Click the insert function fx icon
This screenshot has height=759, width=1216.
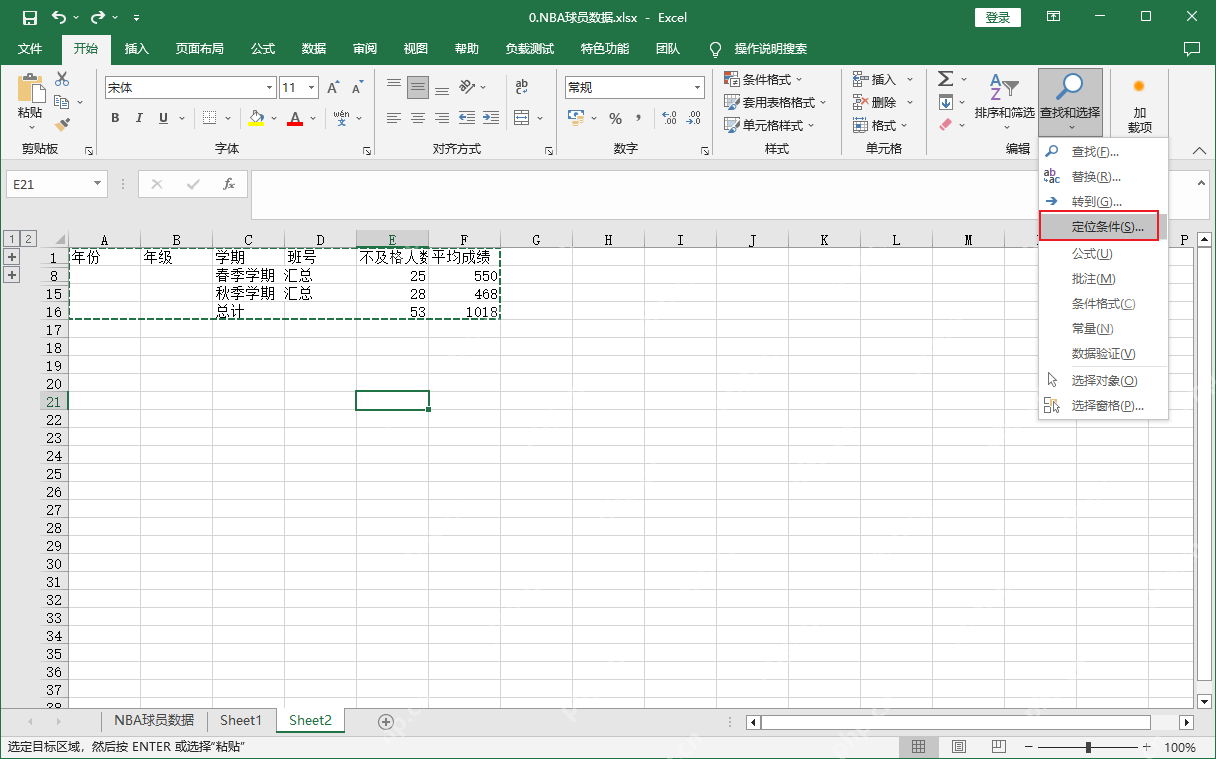pos(229,184)
